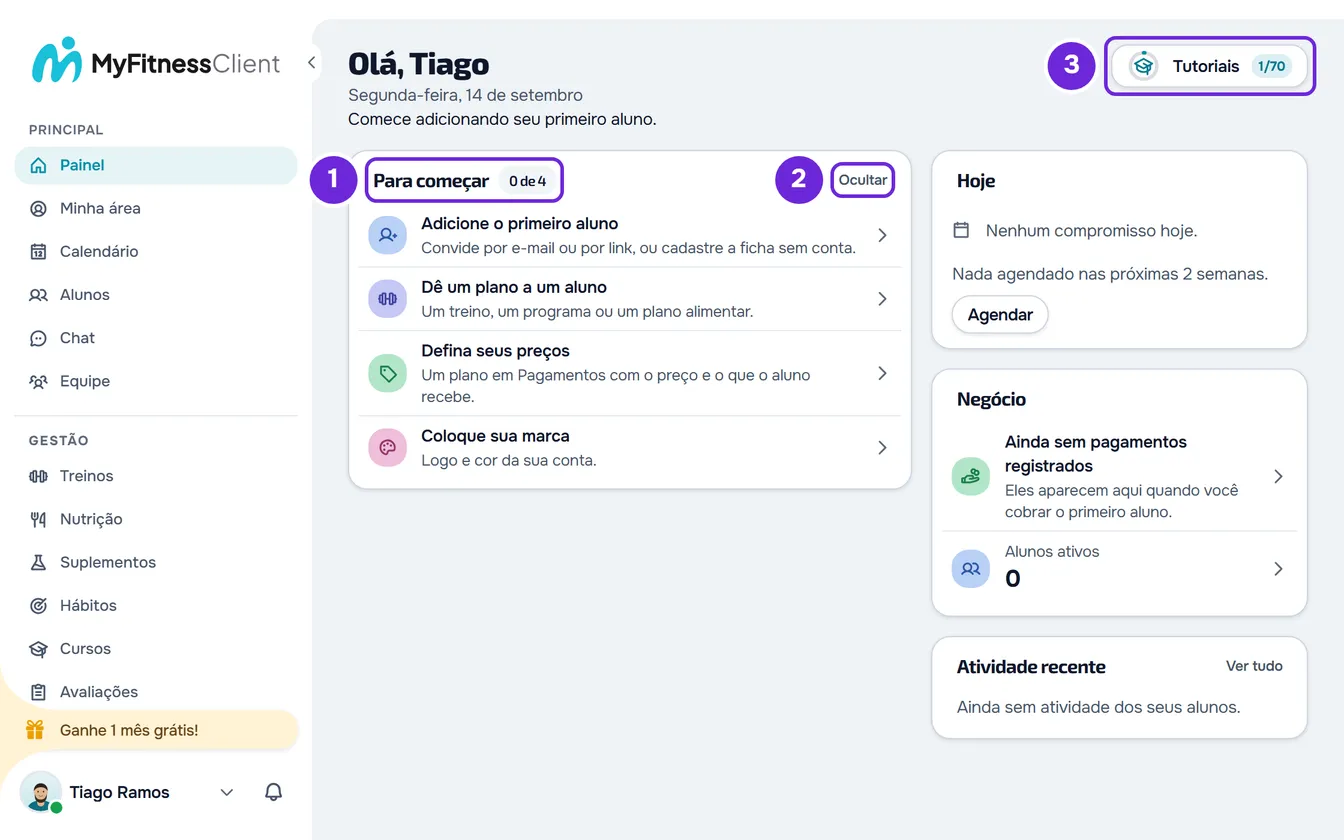Viewport: 1344px width, 840px height.
Task: Expand the Tiago Ramos account menu chevron
Action: click(227, 792)
